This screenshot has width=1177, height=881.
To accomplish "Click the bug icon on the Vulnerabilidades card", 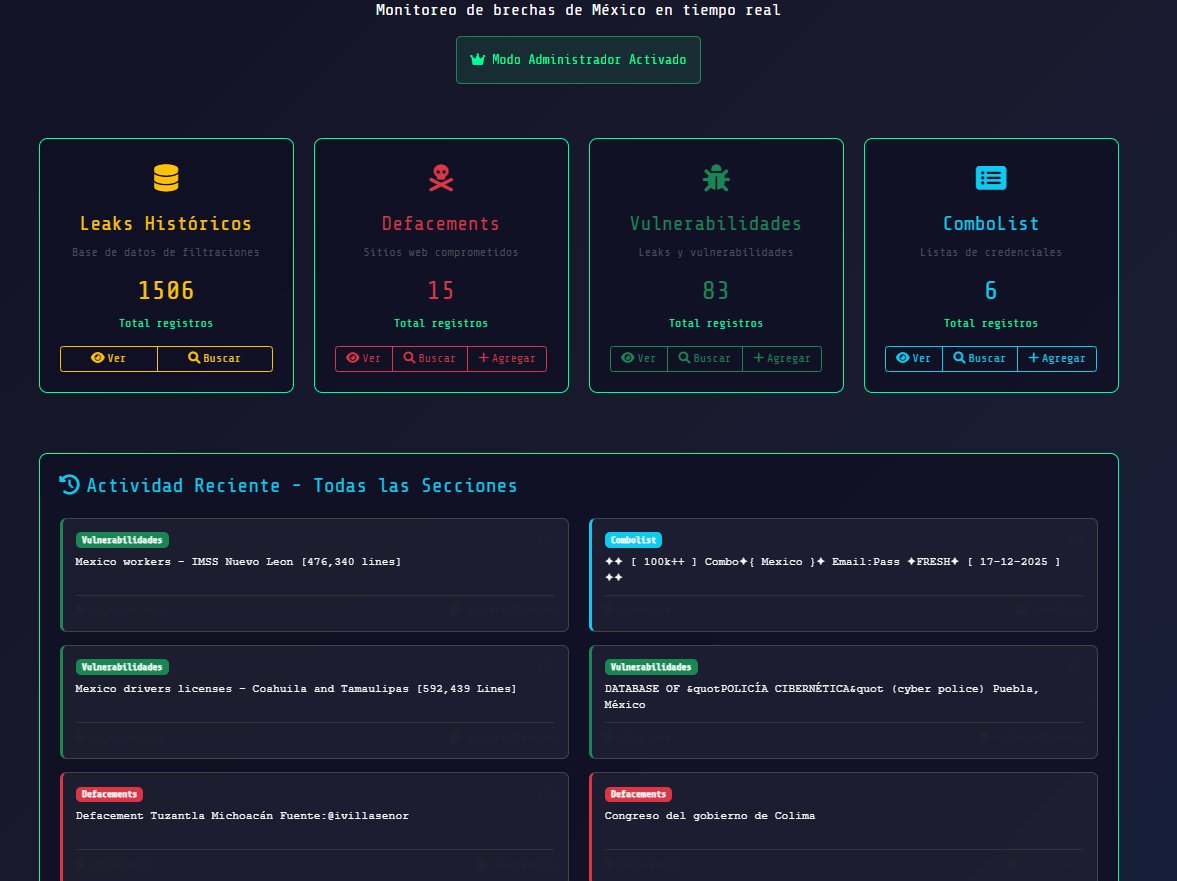I will [x=716, y=176].
